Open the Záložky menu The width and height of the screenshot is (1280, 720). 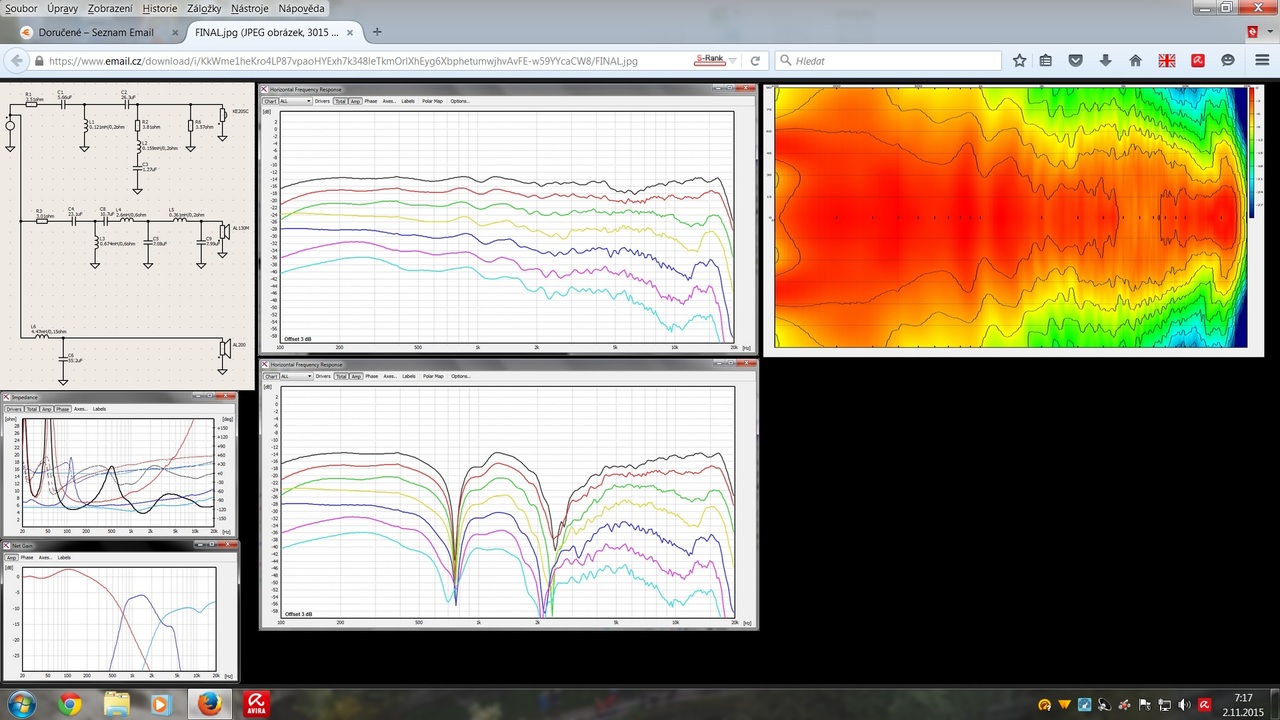pyautogui.click(x=204, y=8)
